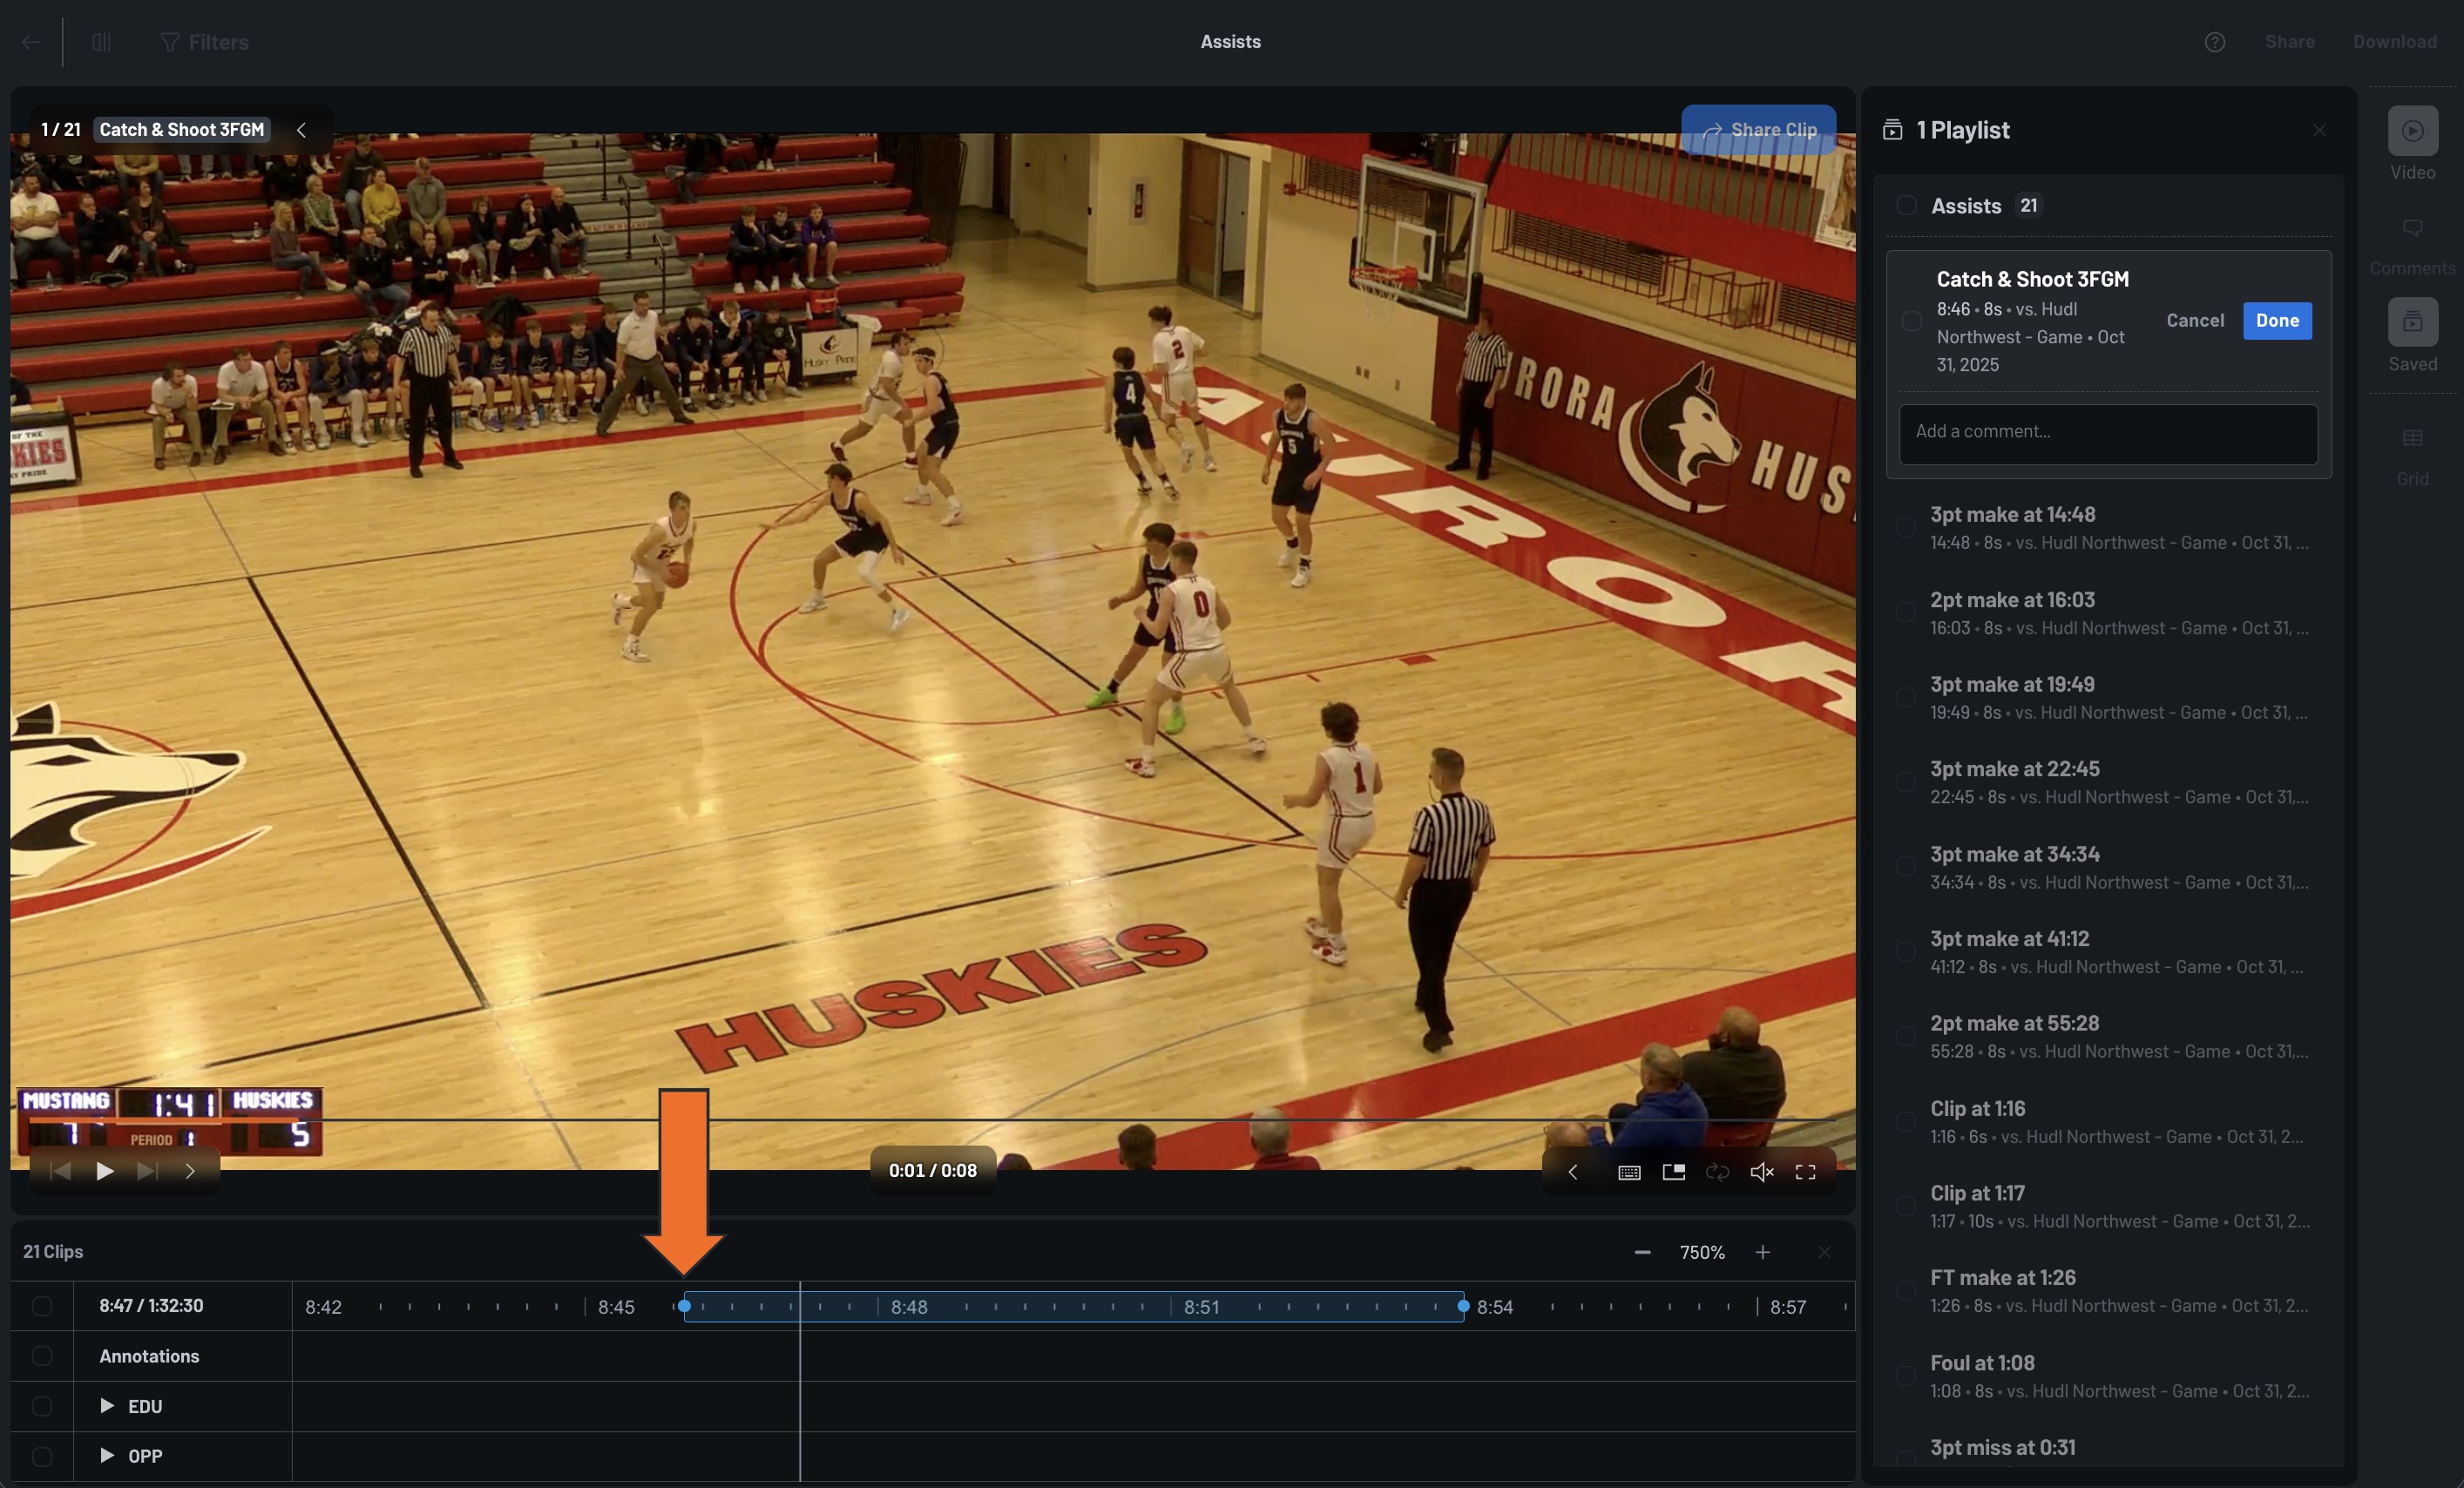This screenshot has height=1488, width=2464.
Task: Click the Done button
Action: click(2277, 321)
